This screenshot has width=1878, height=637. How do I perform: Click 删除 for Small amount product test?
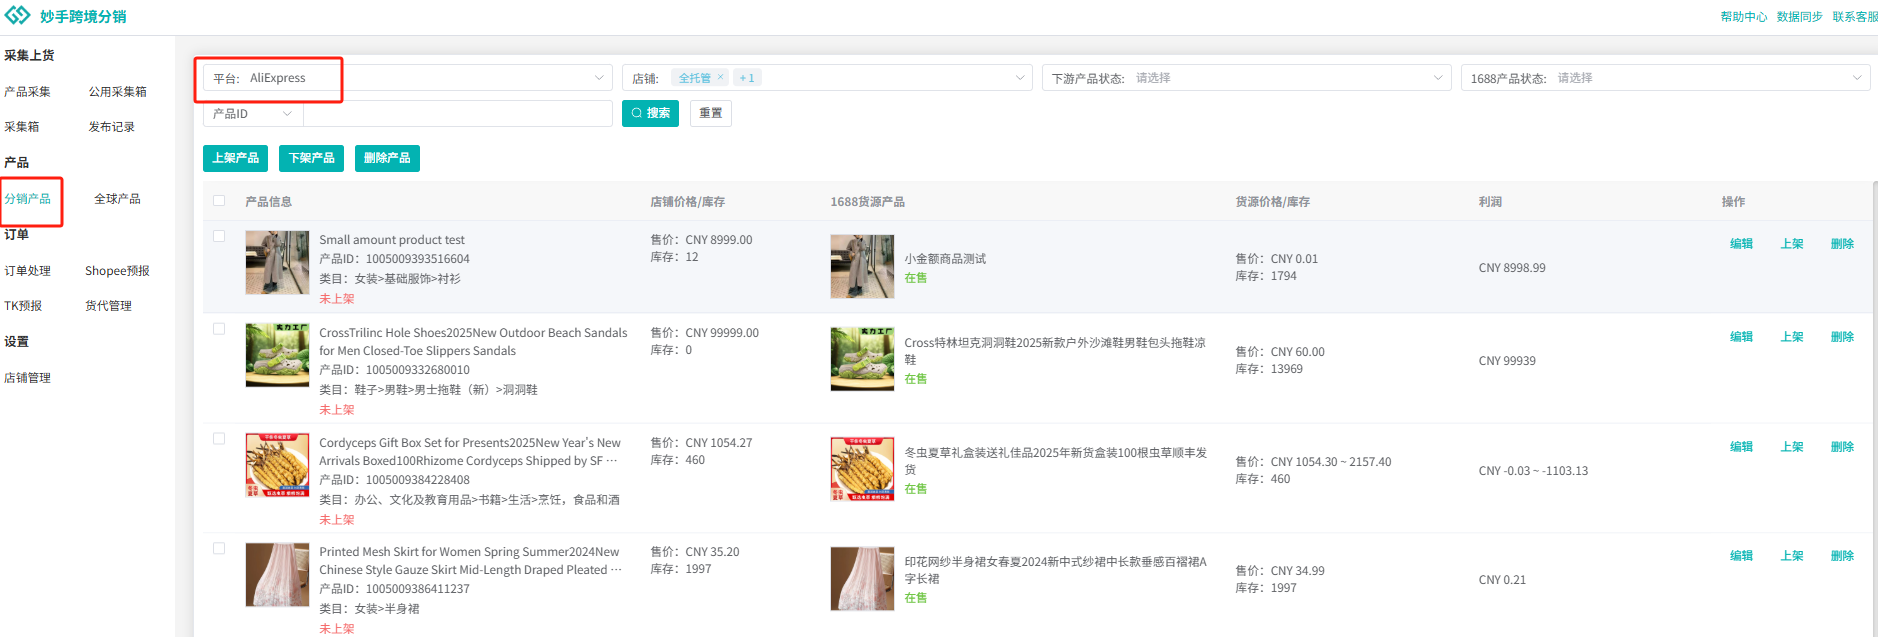tap(1842, 244)
